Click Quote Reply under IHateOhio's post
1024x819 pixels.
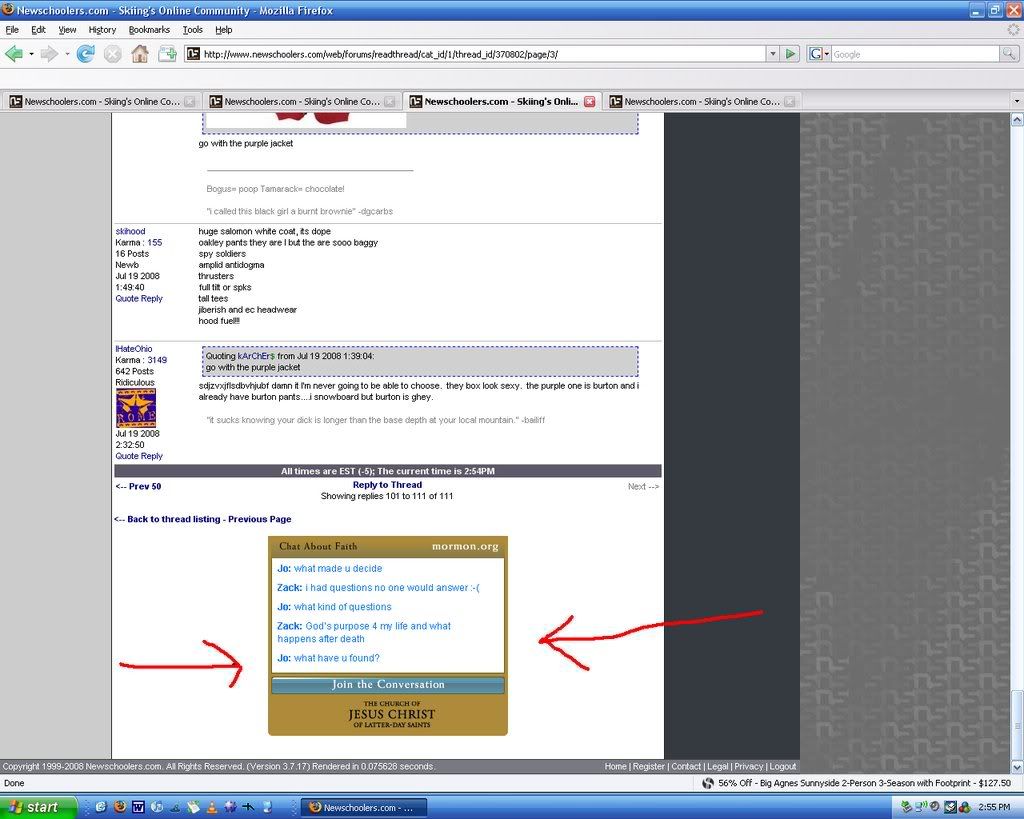[139, 456]
